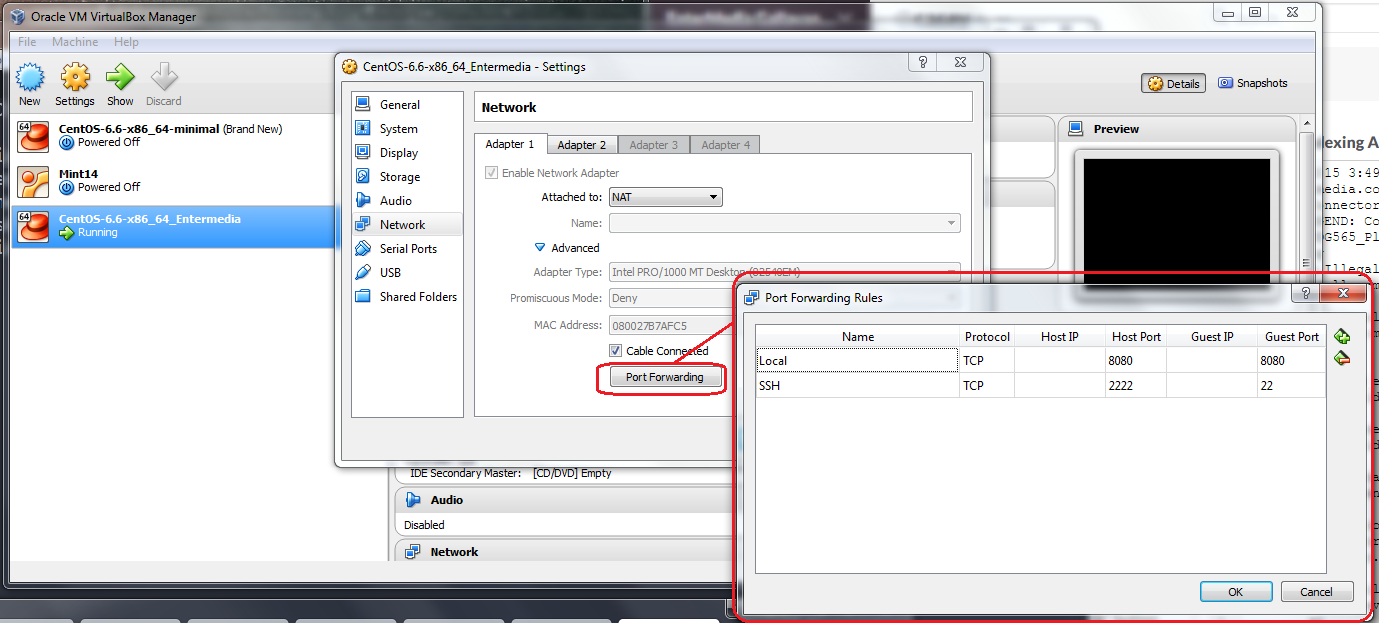Image resolution: width=1379 pixels, height=623 pixels.
Task: Toggle the Cable Connected checkbox
Action: (x=615, y=351)
